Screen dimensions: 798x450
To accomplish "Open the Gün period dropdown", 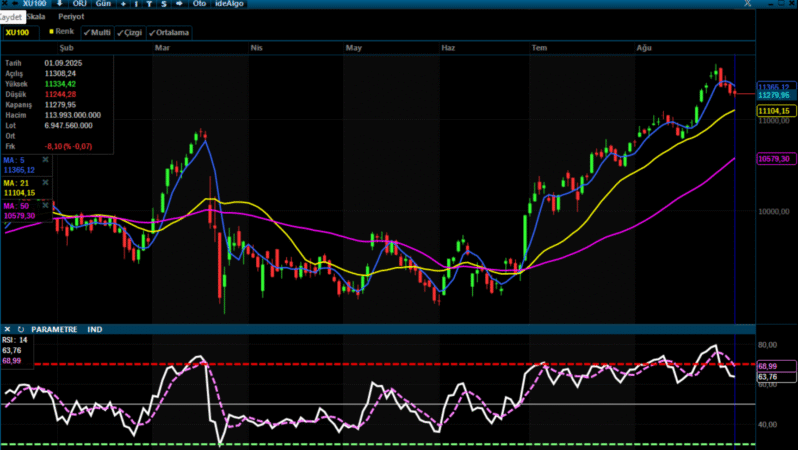I will [103, 4].
